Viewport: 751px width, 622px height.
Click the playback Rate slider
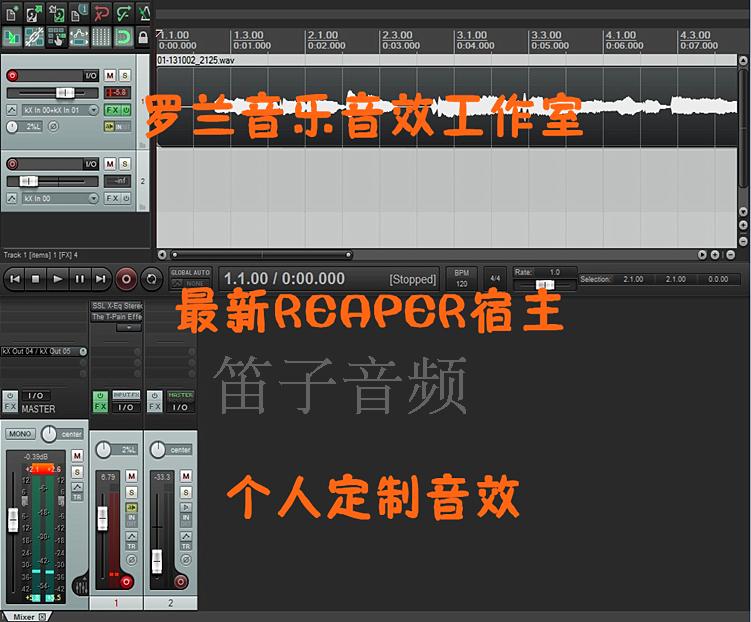(x=545, y=285)
